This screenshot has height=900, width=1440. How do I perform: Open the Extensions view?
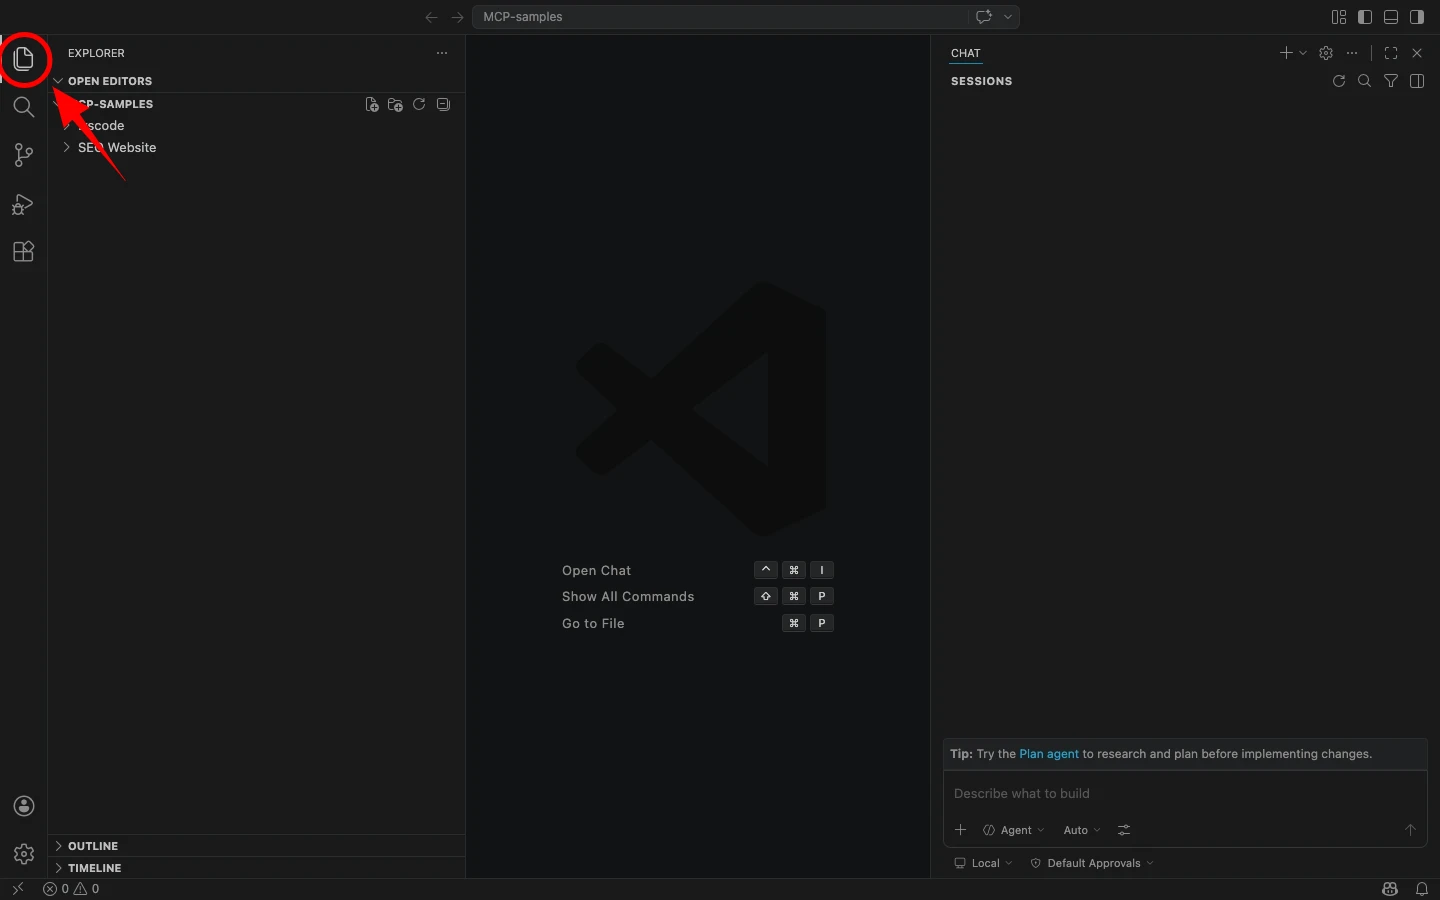(x=24, y=252)
